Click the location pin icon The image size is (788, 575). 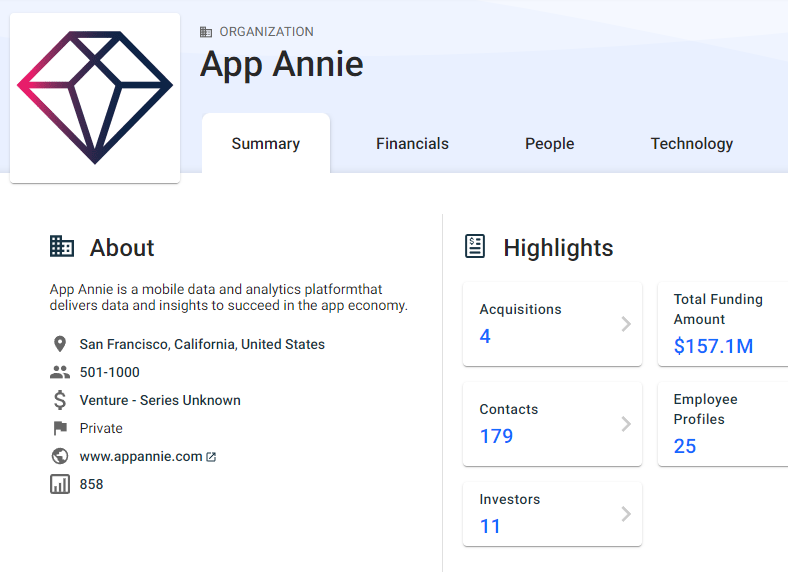60,344
